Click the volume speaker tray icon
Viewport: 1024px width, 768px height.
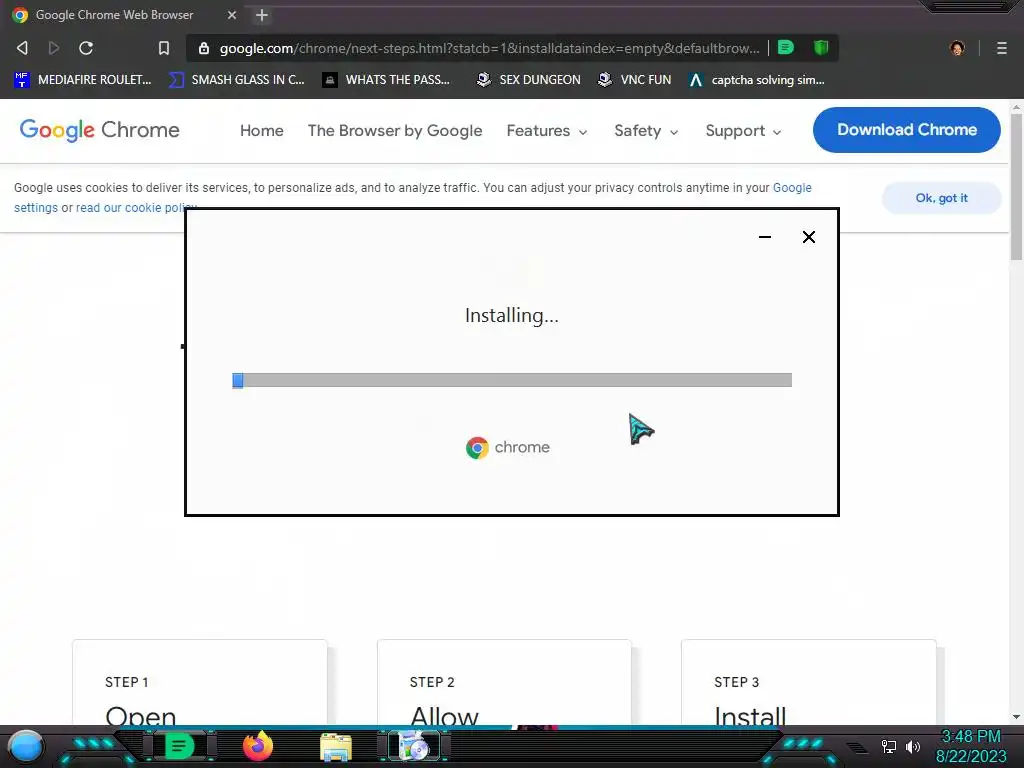click(912, 746)
